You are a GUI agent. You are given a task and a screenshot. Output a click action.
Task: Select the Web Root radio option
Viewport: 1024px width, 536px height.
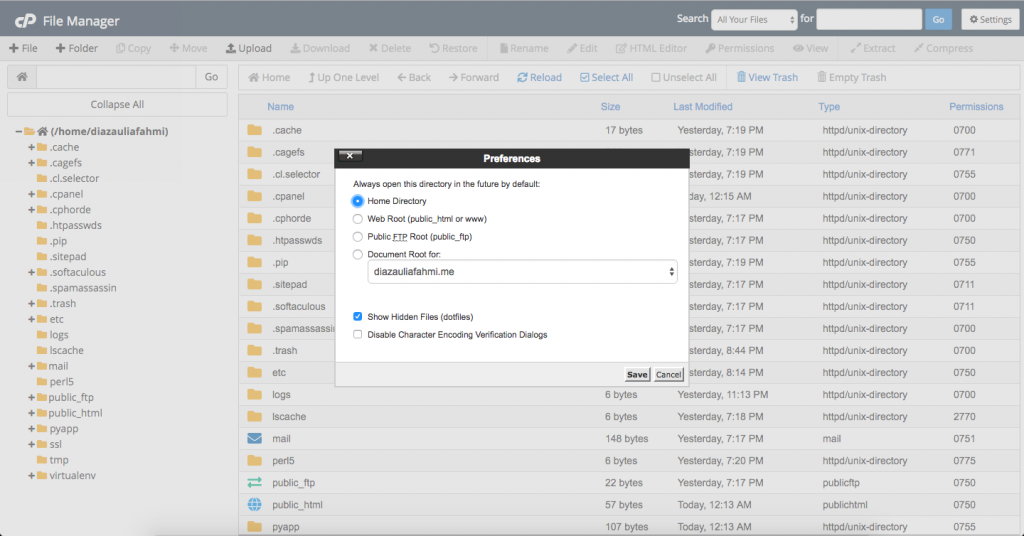[x=358, y=219]
